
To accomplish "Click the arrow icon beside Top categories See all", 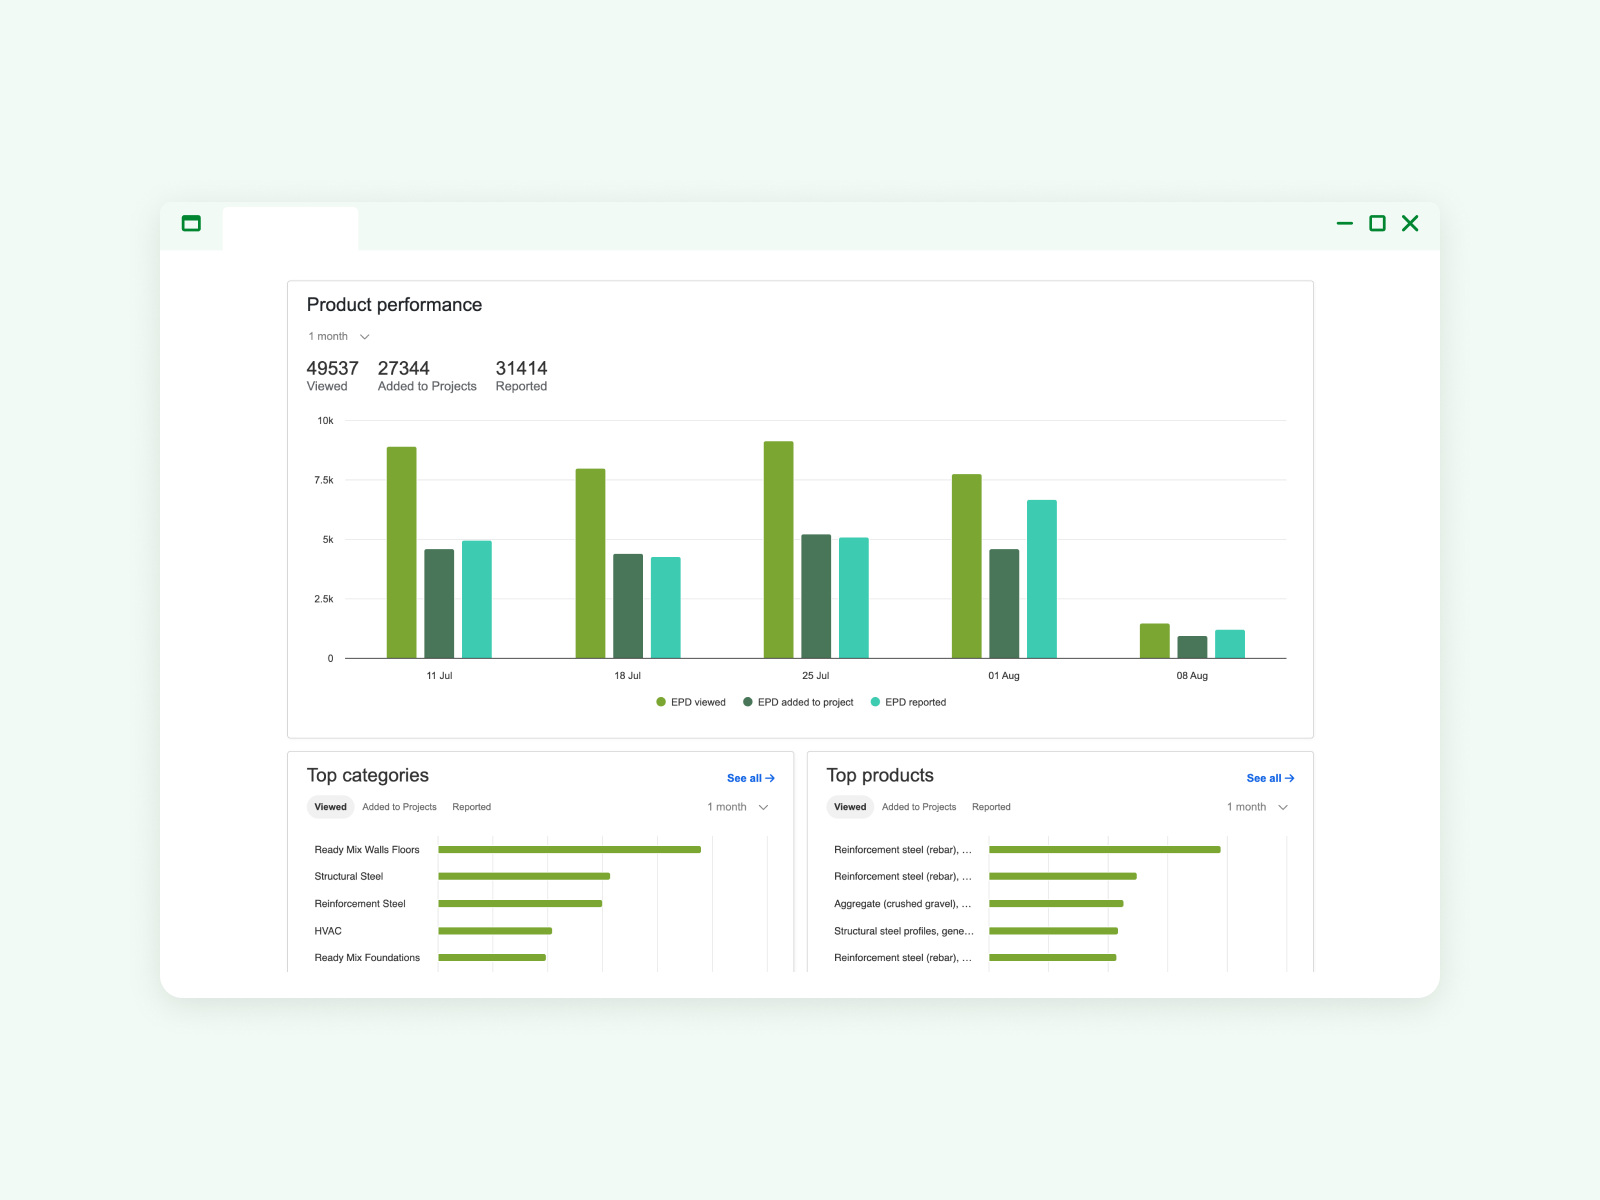I will coord(770,777).
